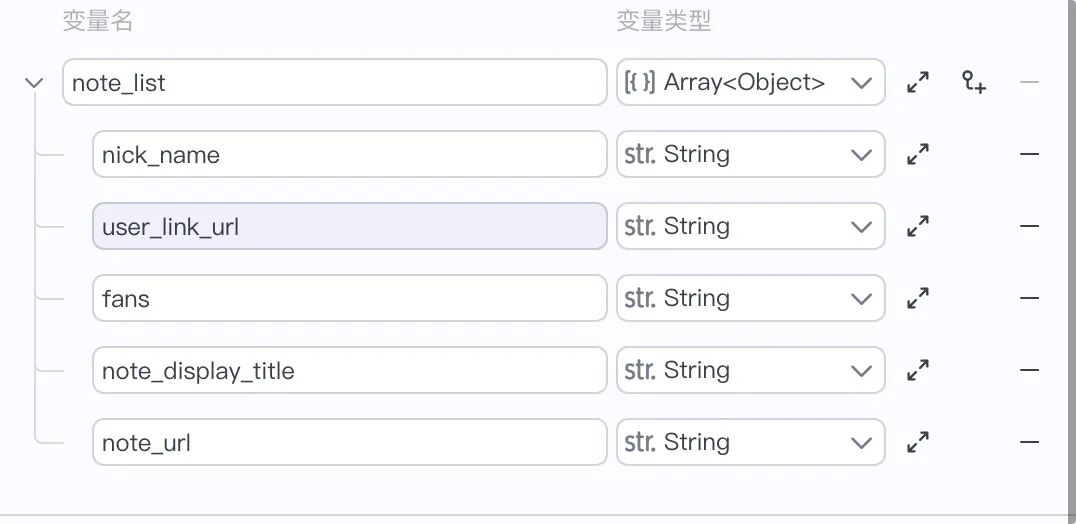Delete the fans variable row
The image size is (1076, 524).
(x=1029, y=298)
